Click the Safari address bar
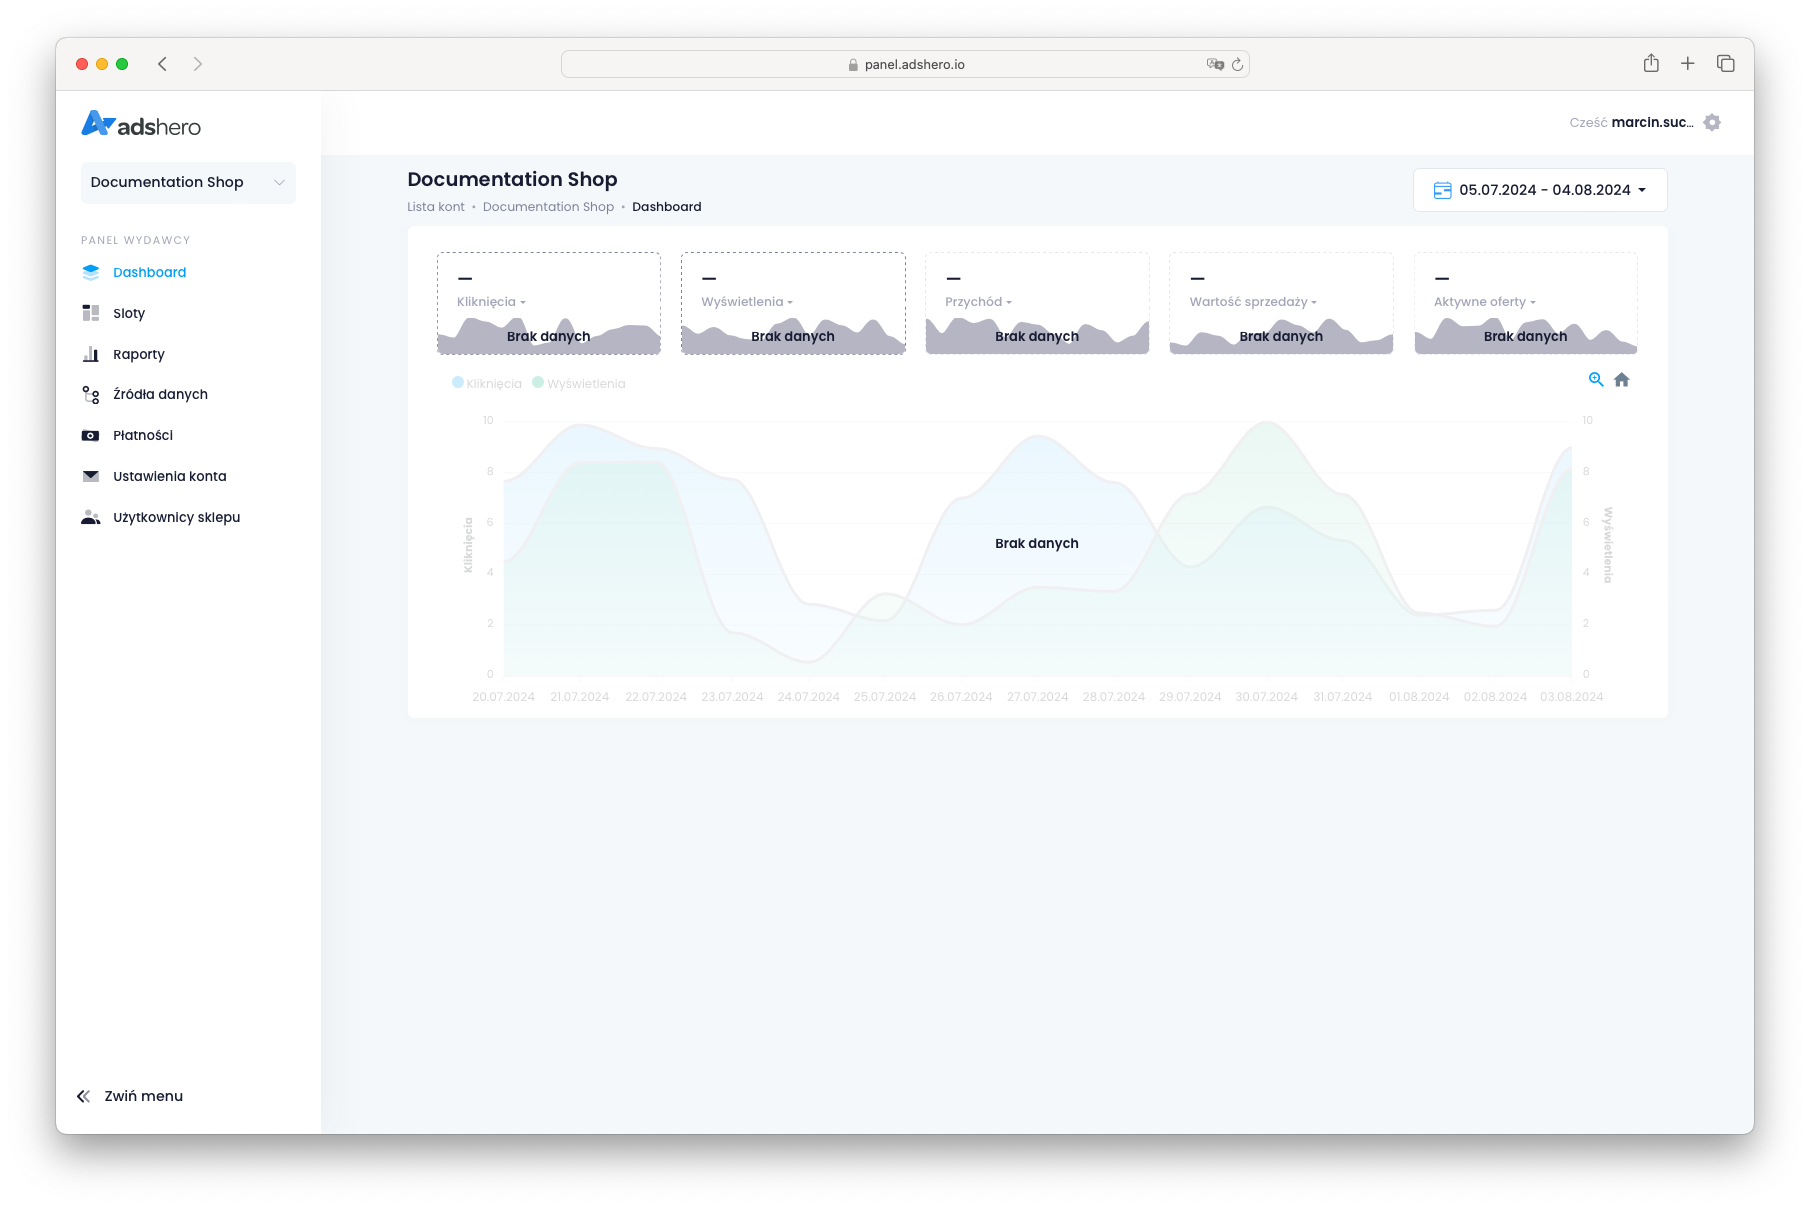 tap(905, 65)
